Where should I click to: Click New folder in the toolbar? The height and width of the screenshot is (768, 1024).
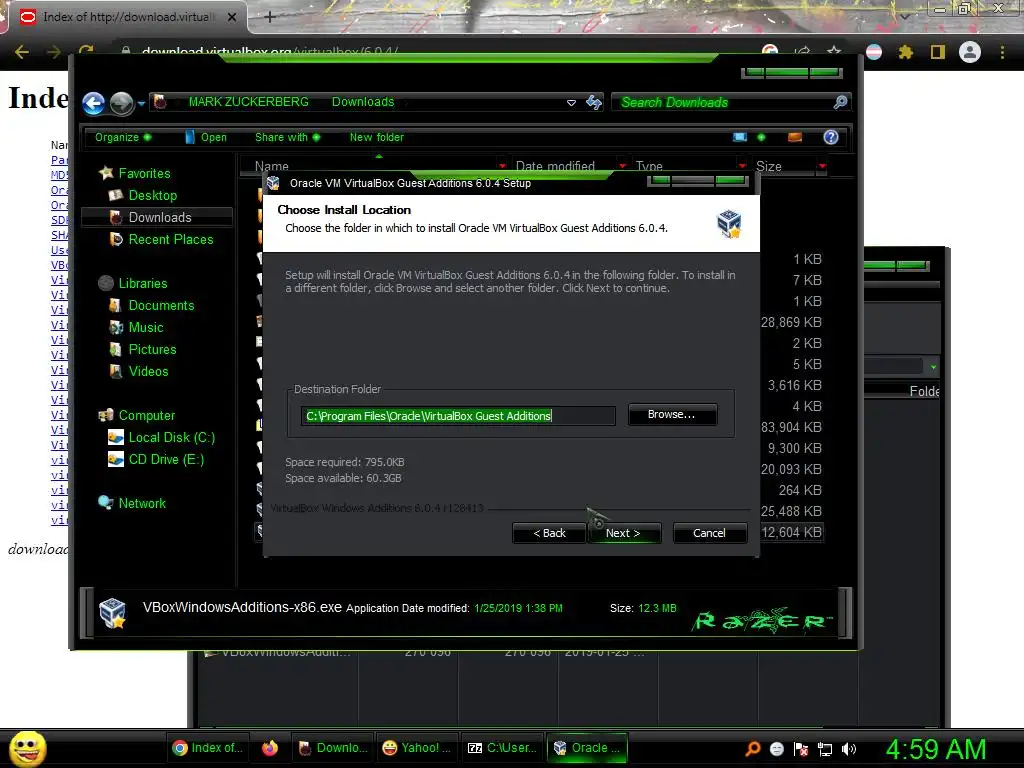pyautogui.click(x=377, y=137)
